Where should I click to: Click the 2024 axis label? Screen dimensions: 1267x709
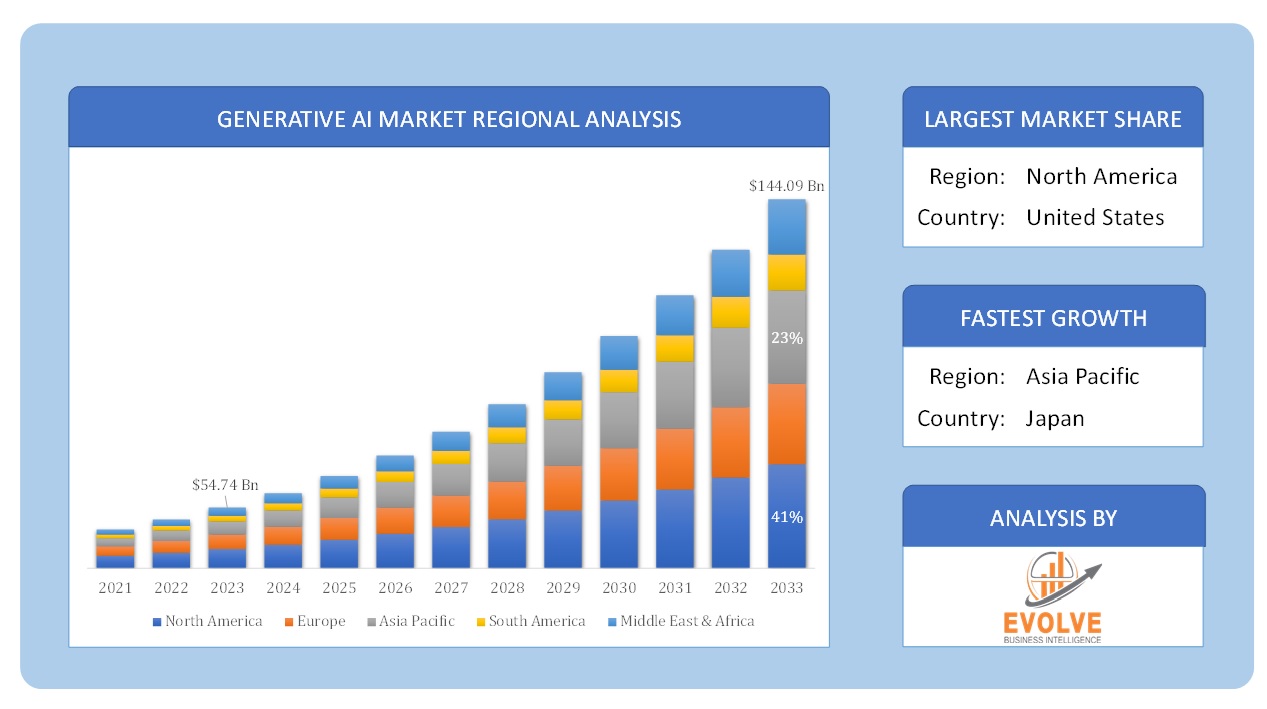(283, 588)
